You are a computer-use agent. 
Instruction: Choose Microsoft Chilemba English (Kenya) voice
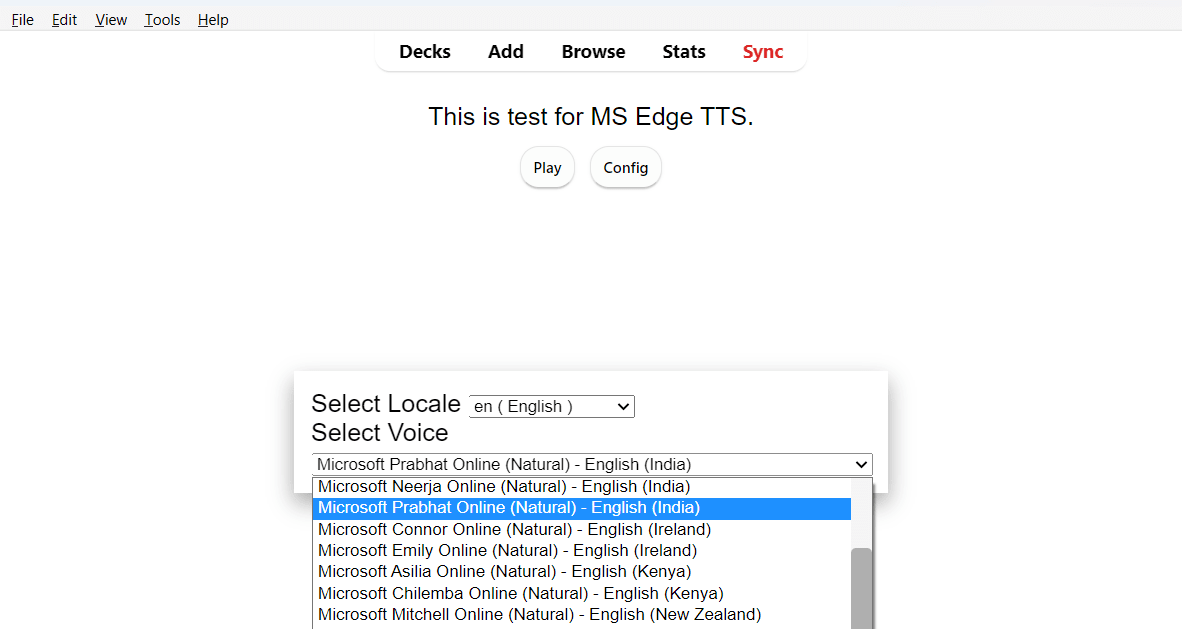(x=581, y=594)
